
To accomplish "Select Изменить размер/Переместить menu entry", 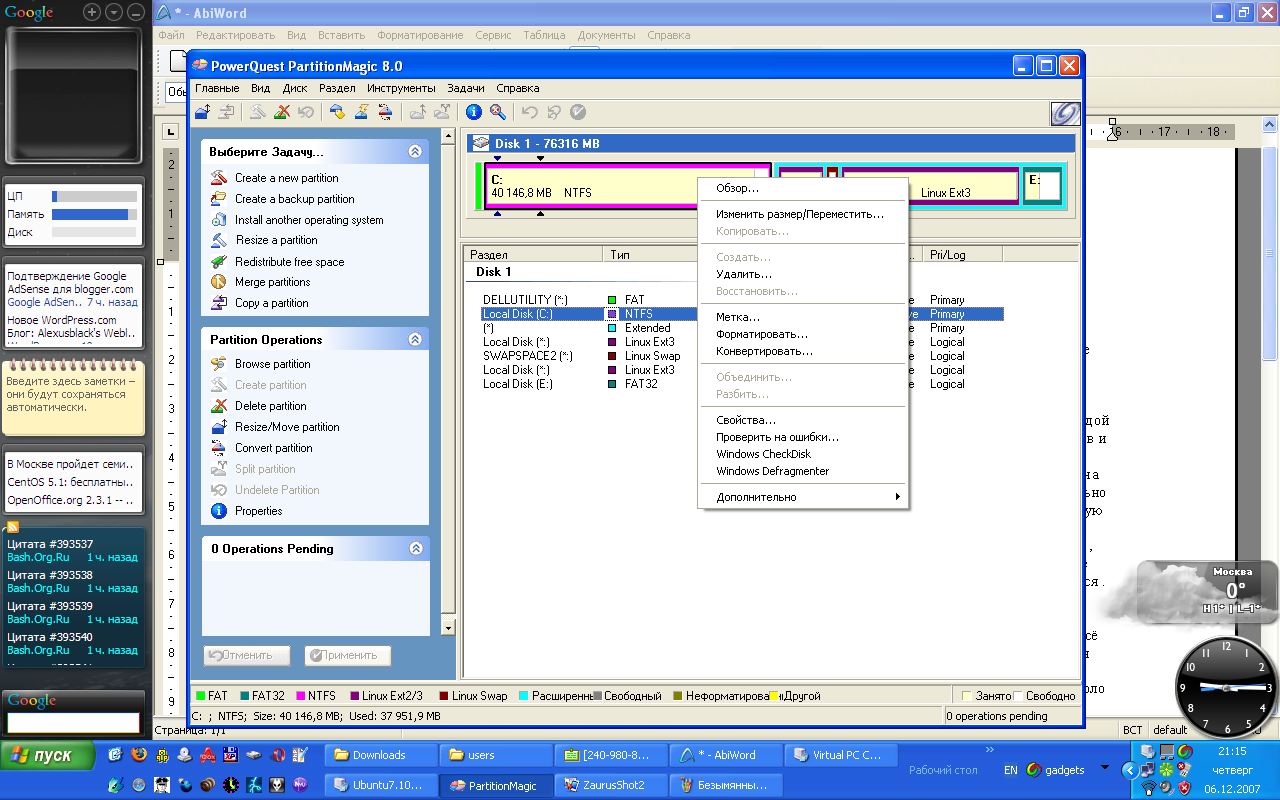I will click(803, 214).
